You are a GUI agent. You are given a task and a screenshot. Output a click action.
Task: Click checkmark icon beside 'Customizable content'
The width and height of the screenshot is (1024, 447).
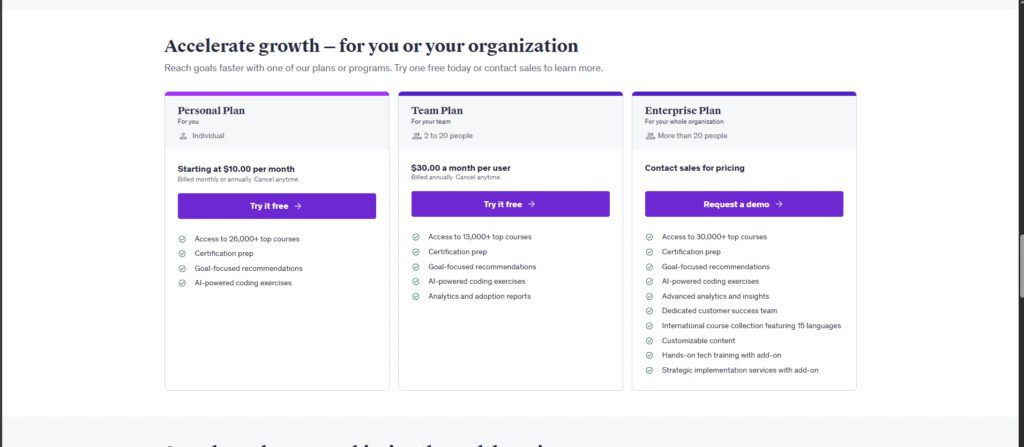tap(650, 340)
